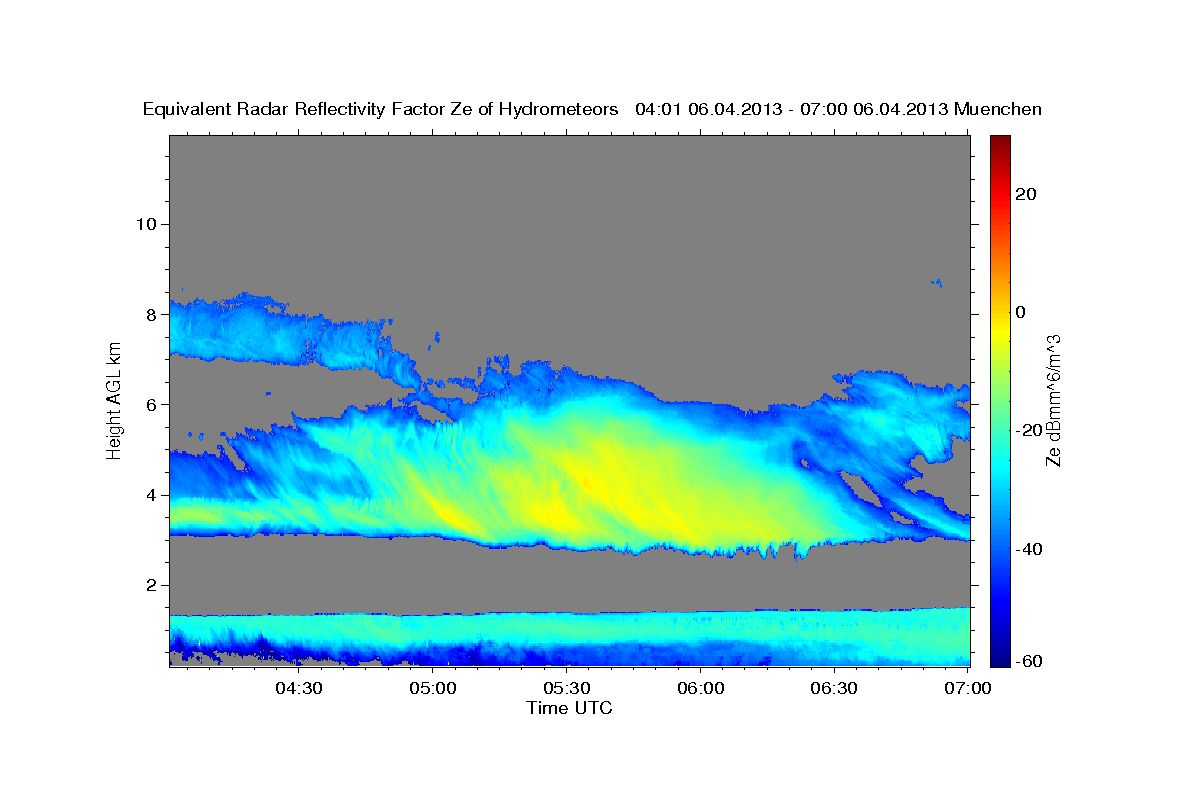Click the colorbar label -20

1030,430
